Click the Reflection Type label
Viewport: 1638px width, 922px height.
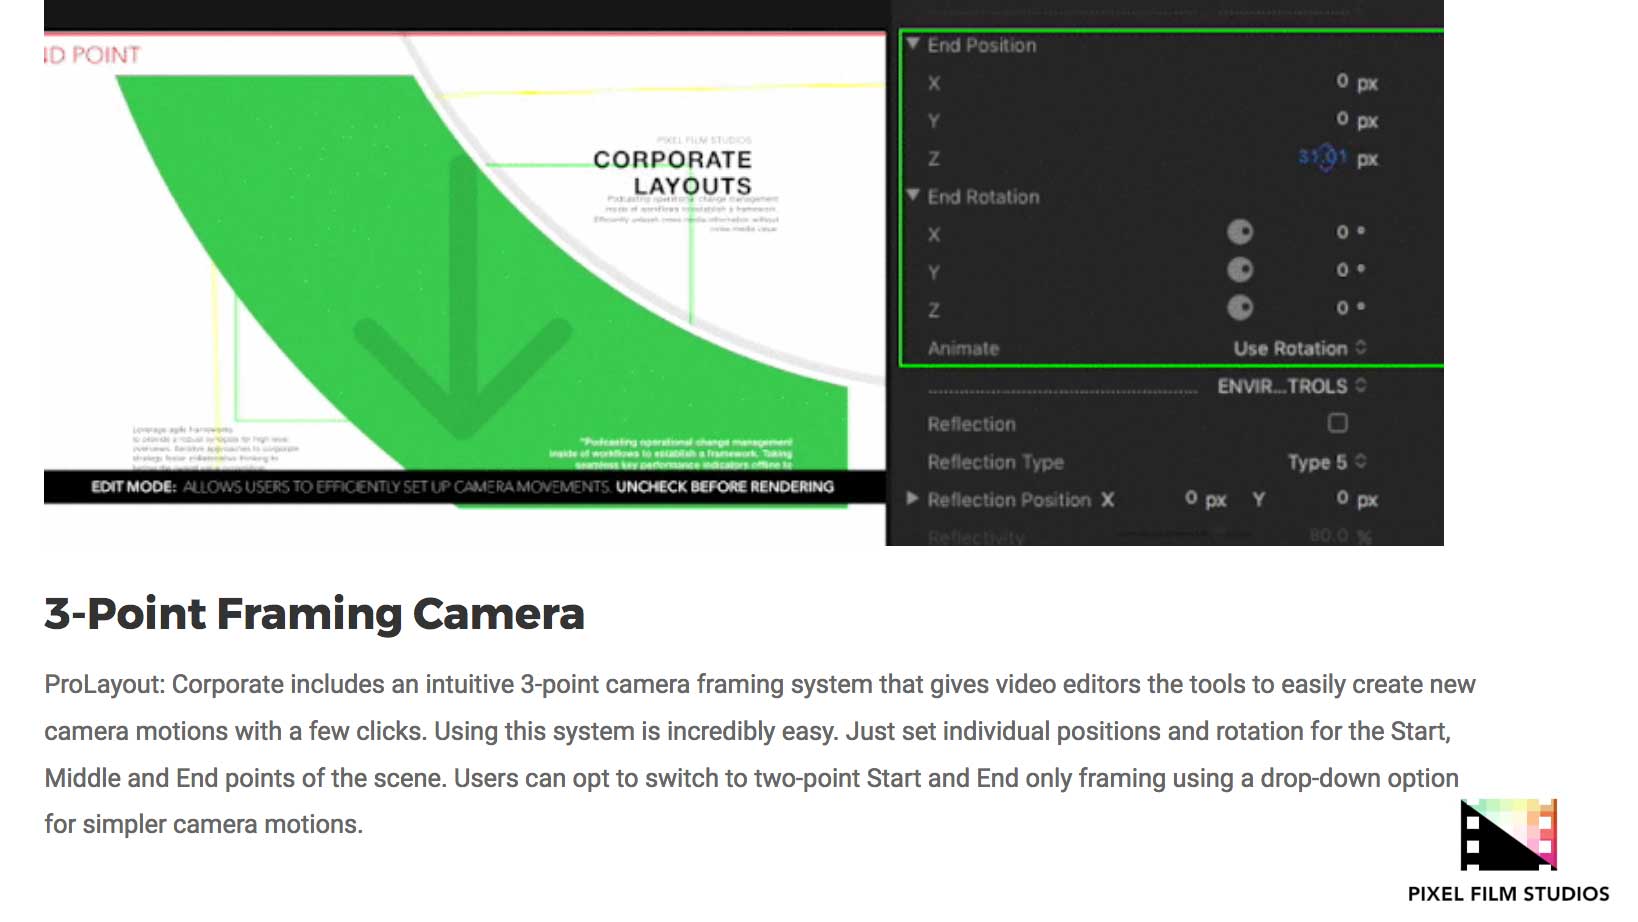(995, 462)
